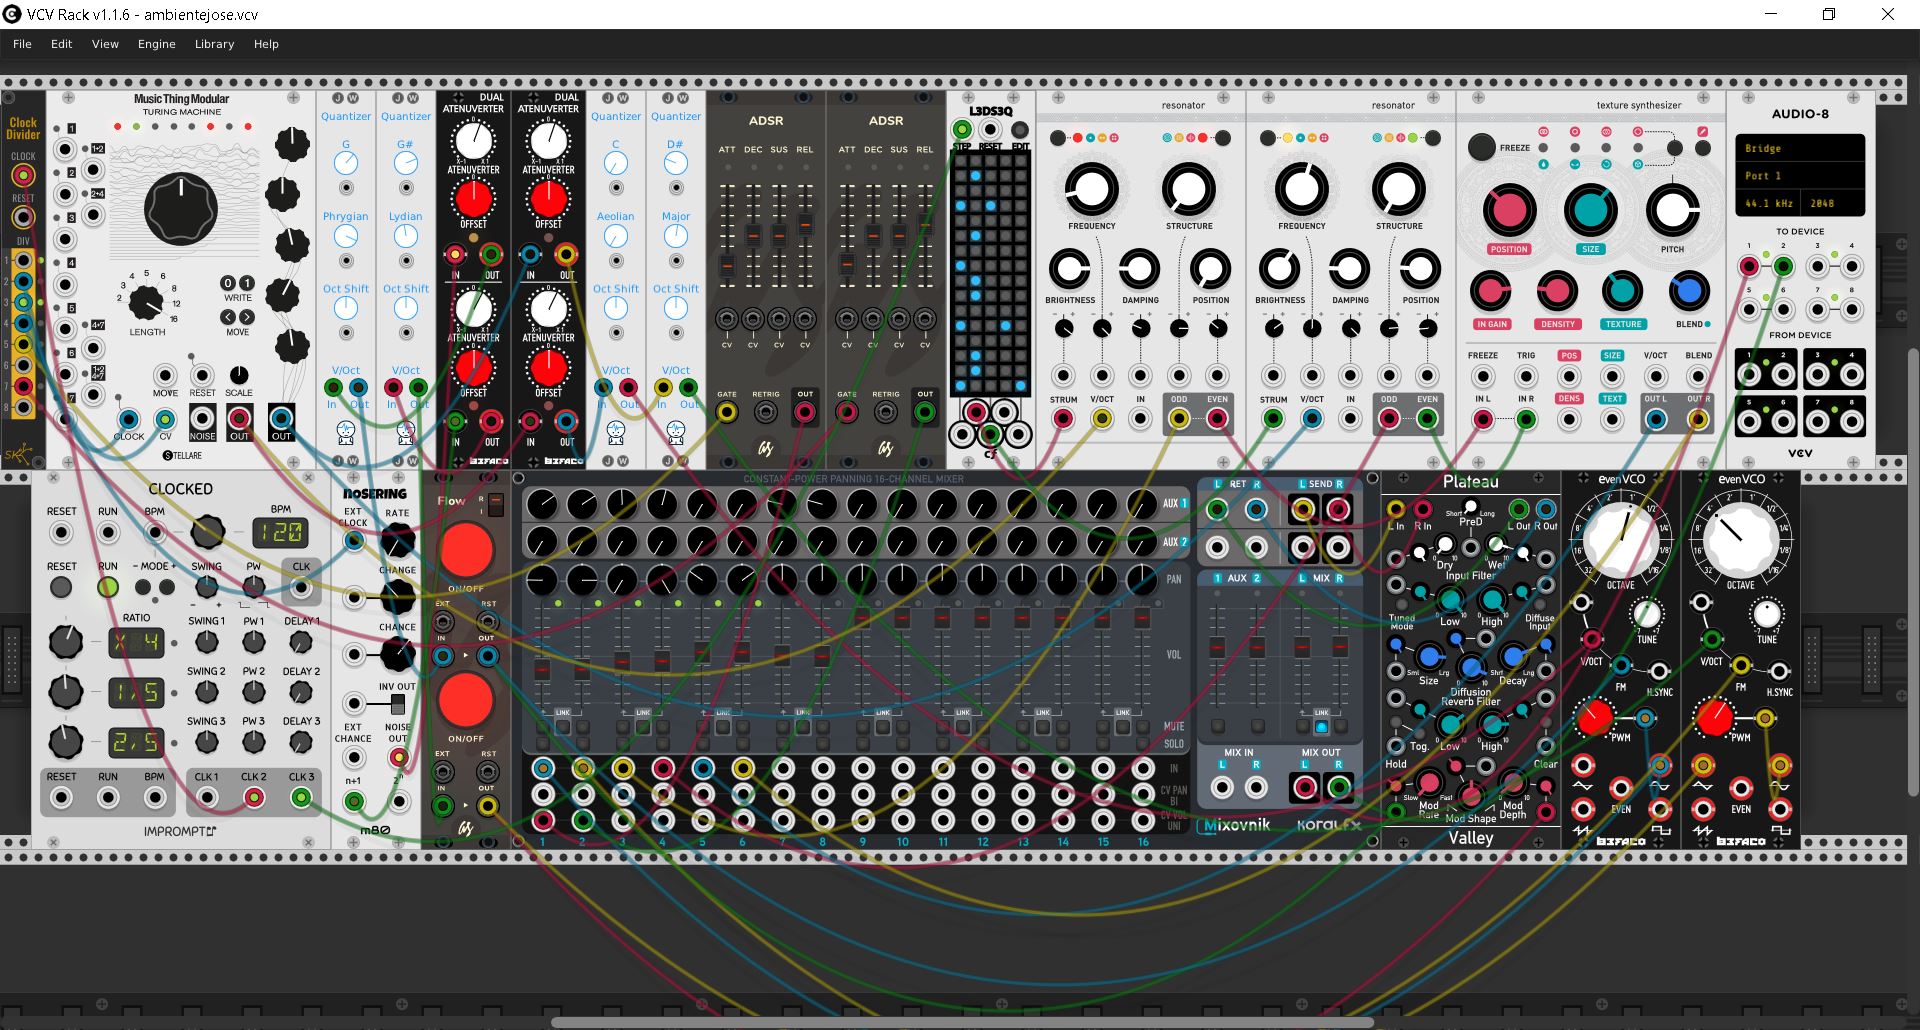Click the NOISE OUT jack on Nosering
Screen dimensions: 1920x1030
click(x=398, y=757)
